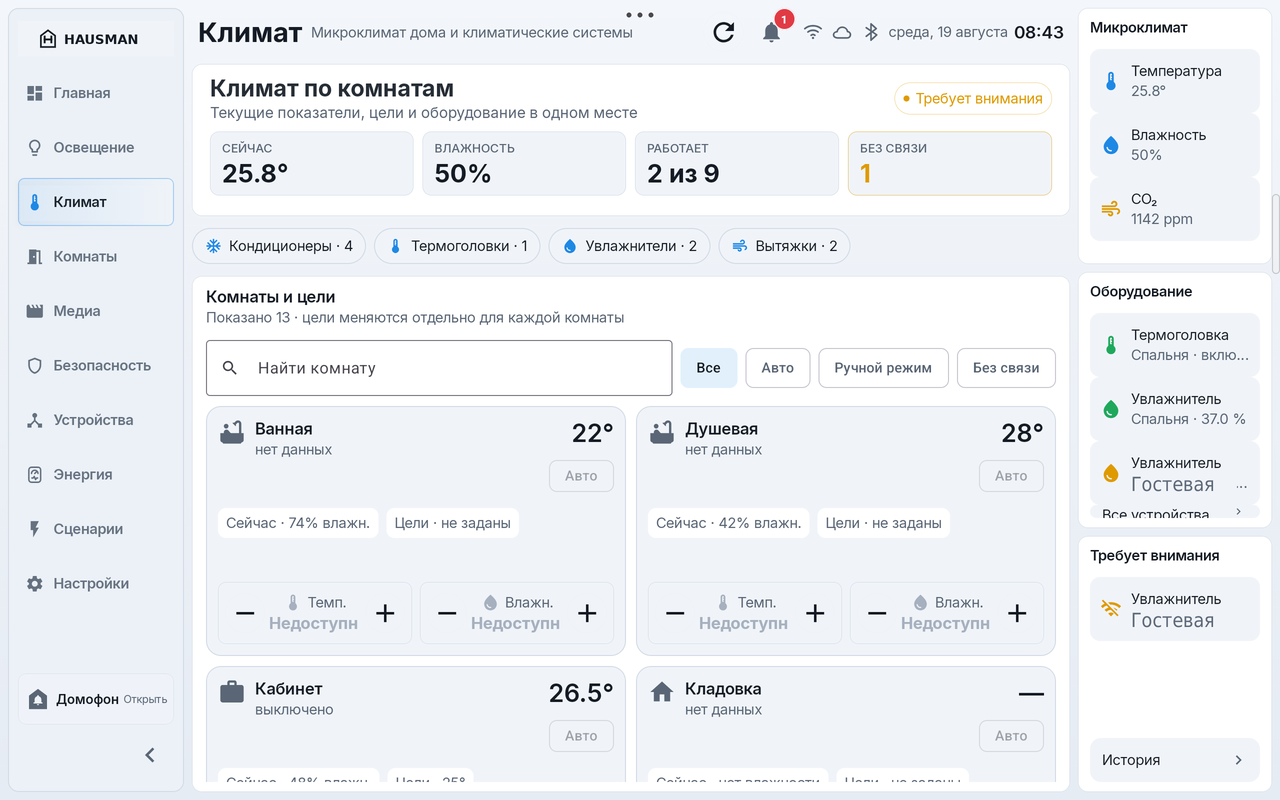Click the Bluetooth status icon
This screenshot has width=1280, height=800.
point(871,32)
